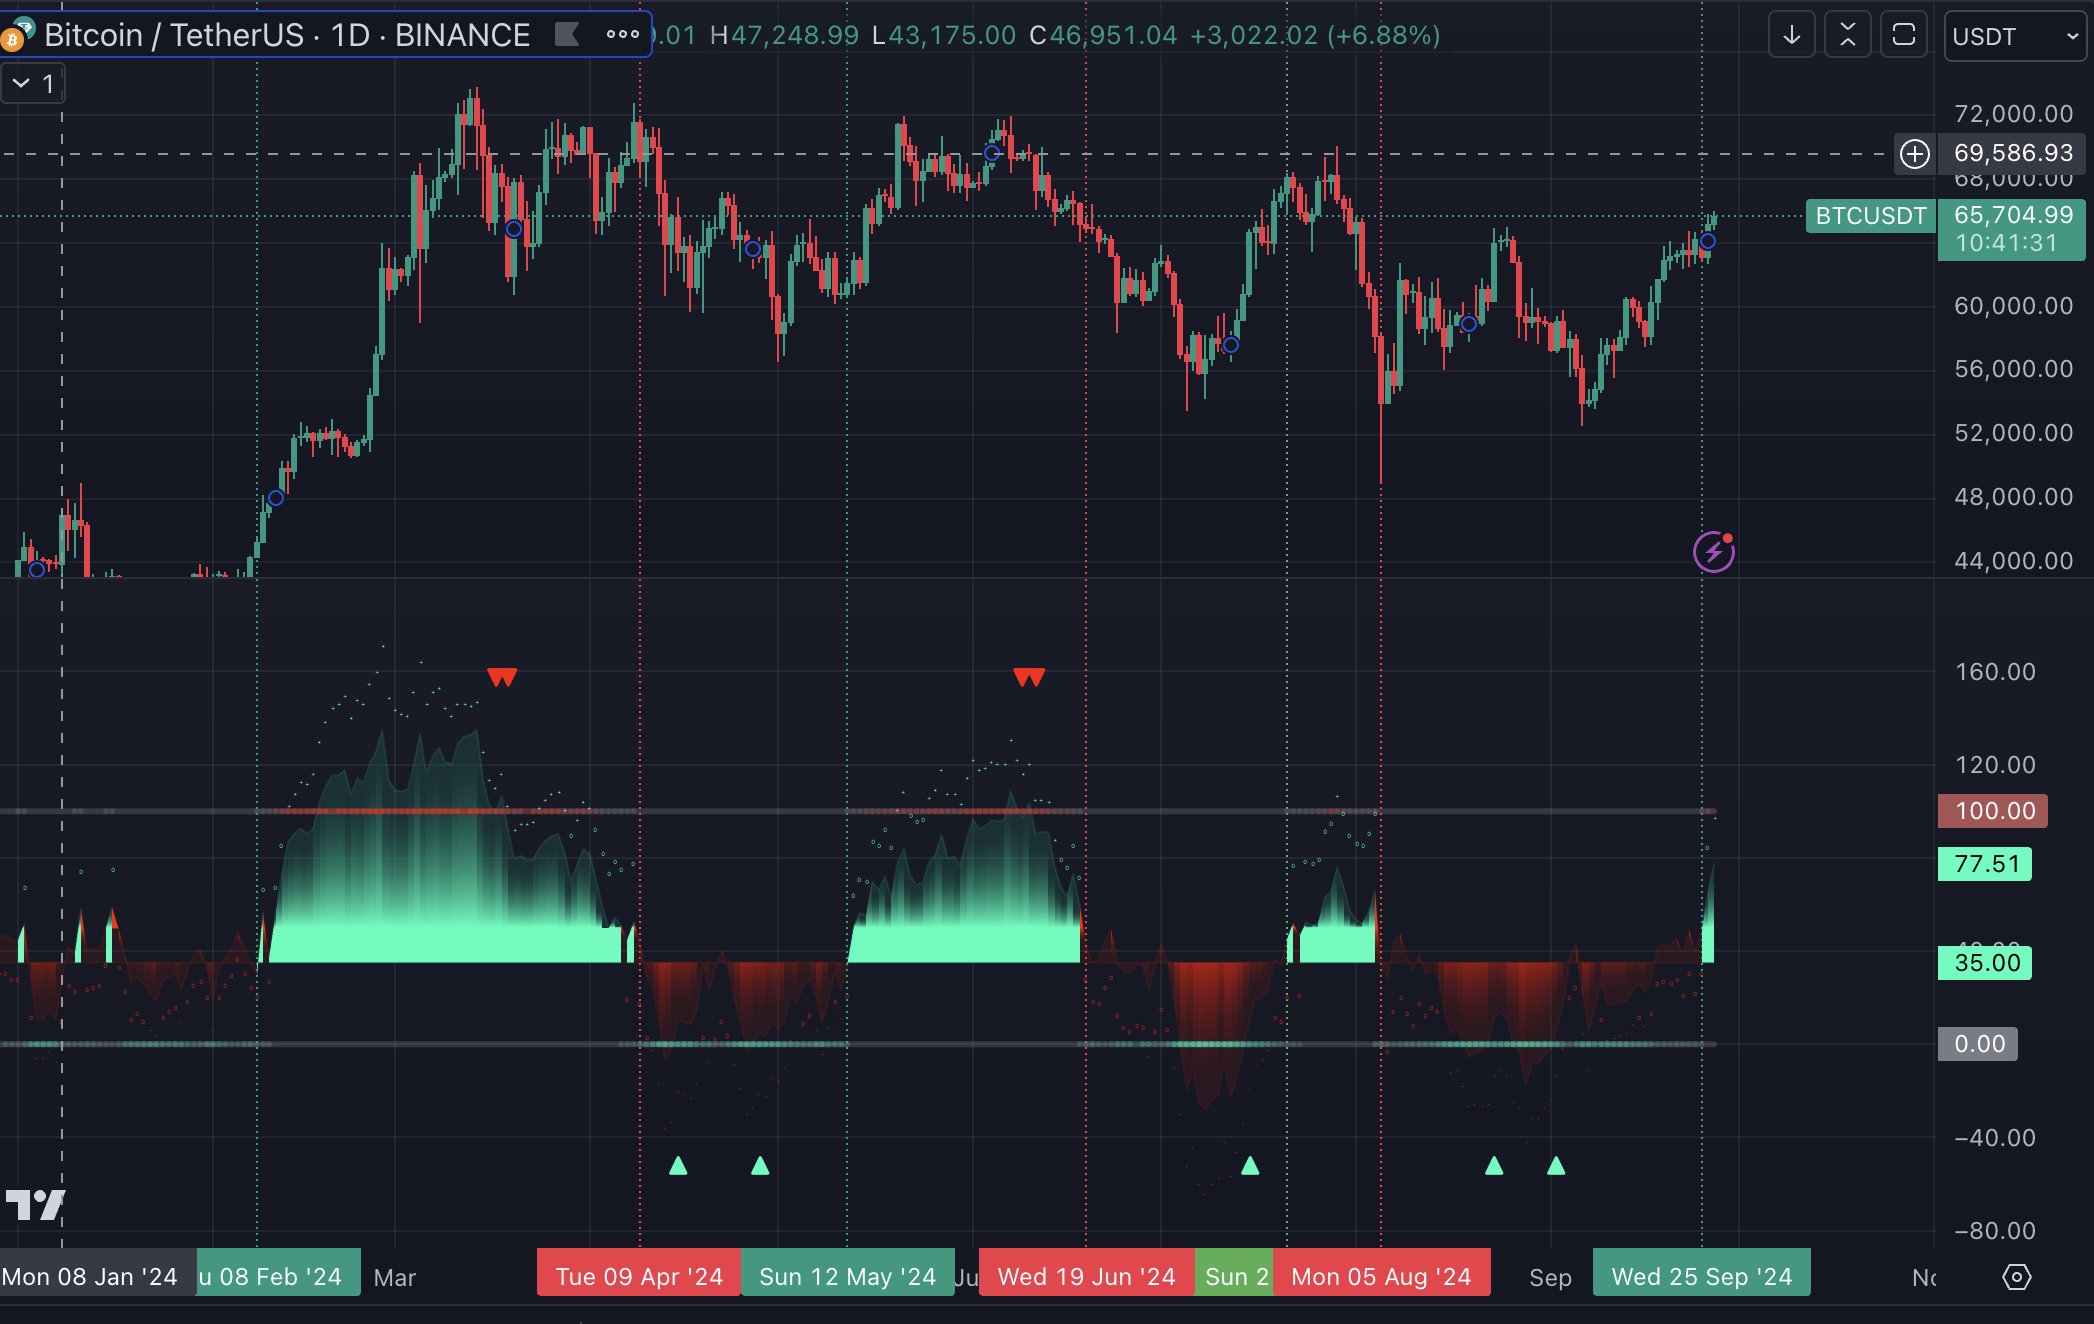Click the 56,000.00 price axis label
Image resolution: width=2094 pixels, height=1324 pixels.
pos(2013,369)
